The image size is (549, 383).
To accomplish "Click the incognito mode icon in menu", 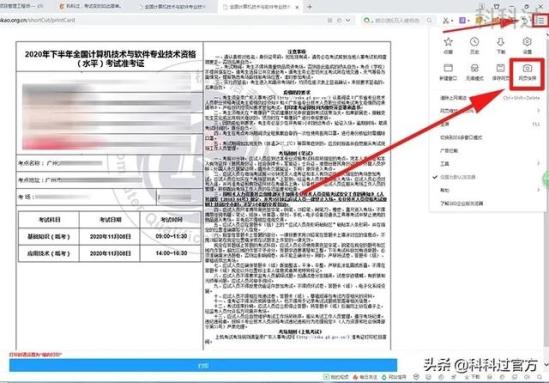I will point(474,68).
